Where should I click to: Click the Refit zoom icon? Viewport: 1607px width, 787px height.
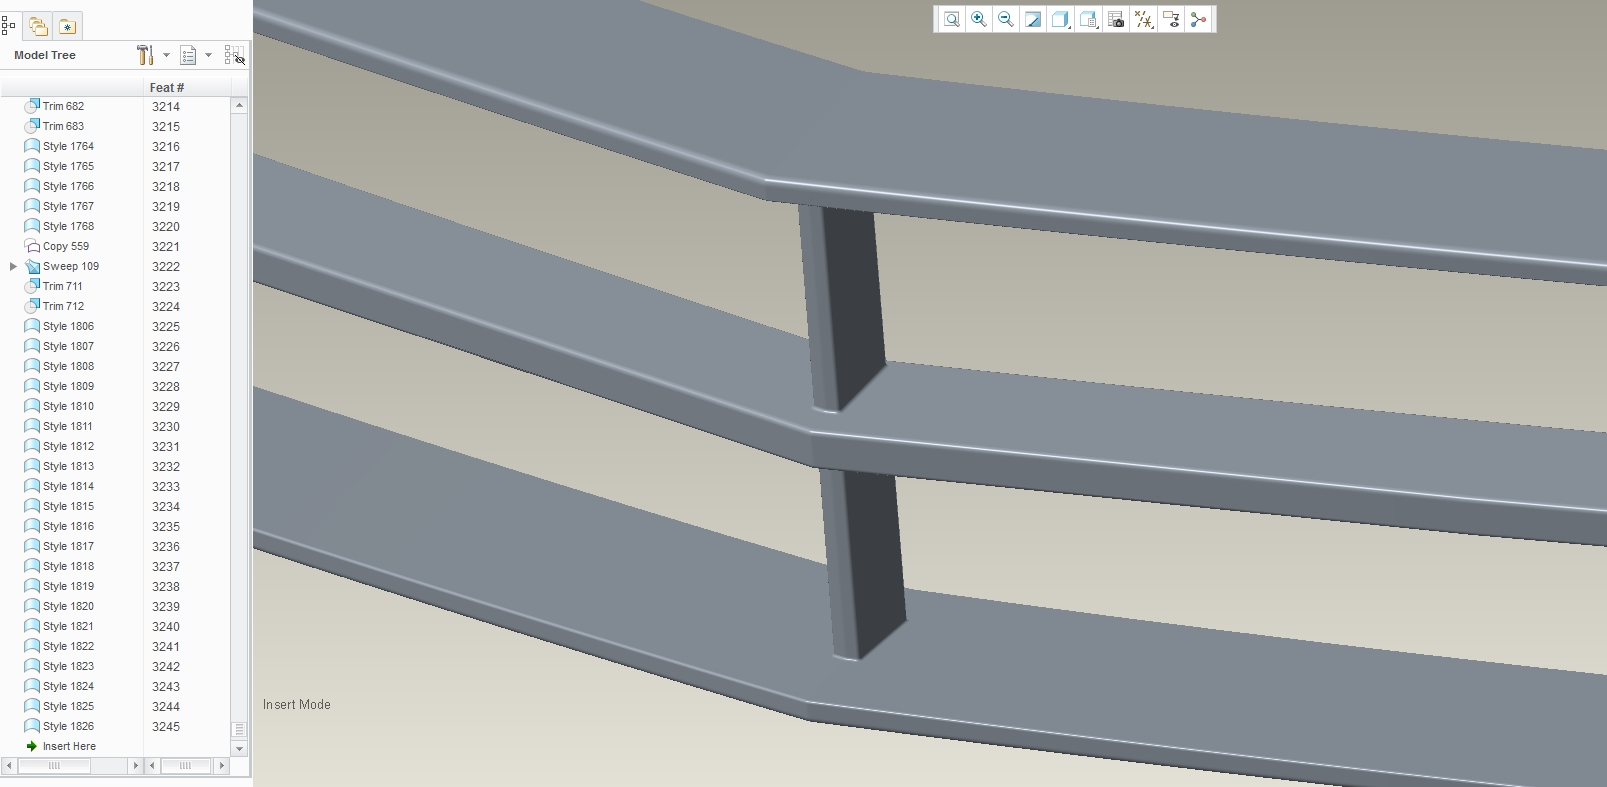(x=951, y=19)
